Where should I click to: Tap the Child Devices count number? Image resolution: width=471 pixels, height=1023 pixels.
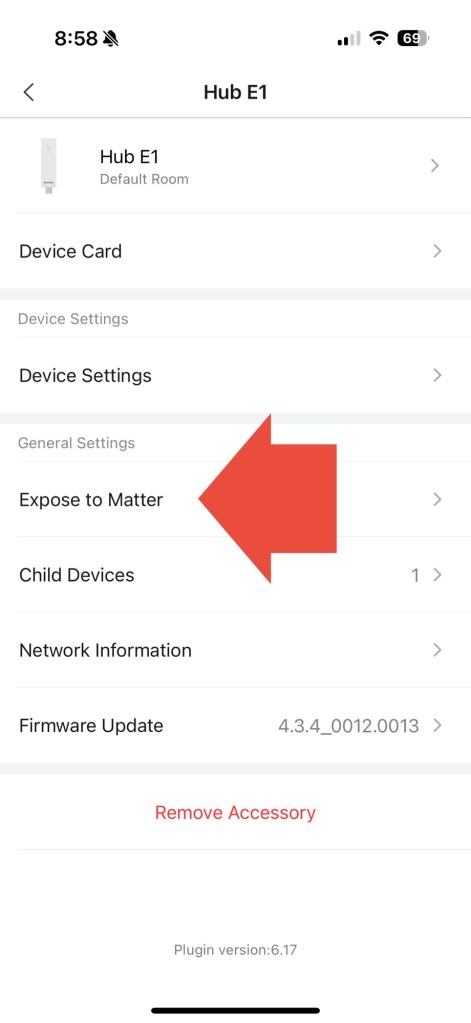414,575
